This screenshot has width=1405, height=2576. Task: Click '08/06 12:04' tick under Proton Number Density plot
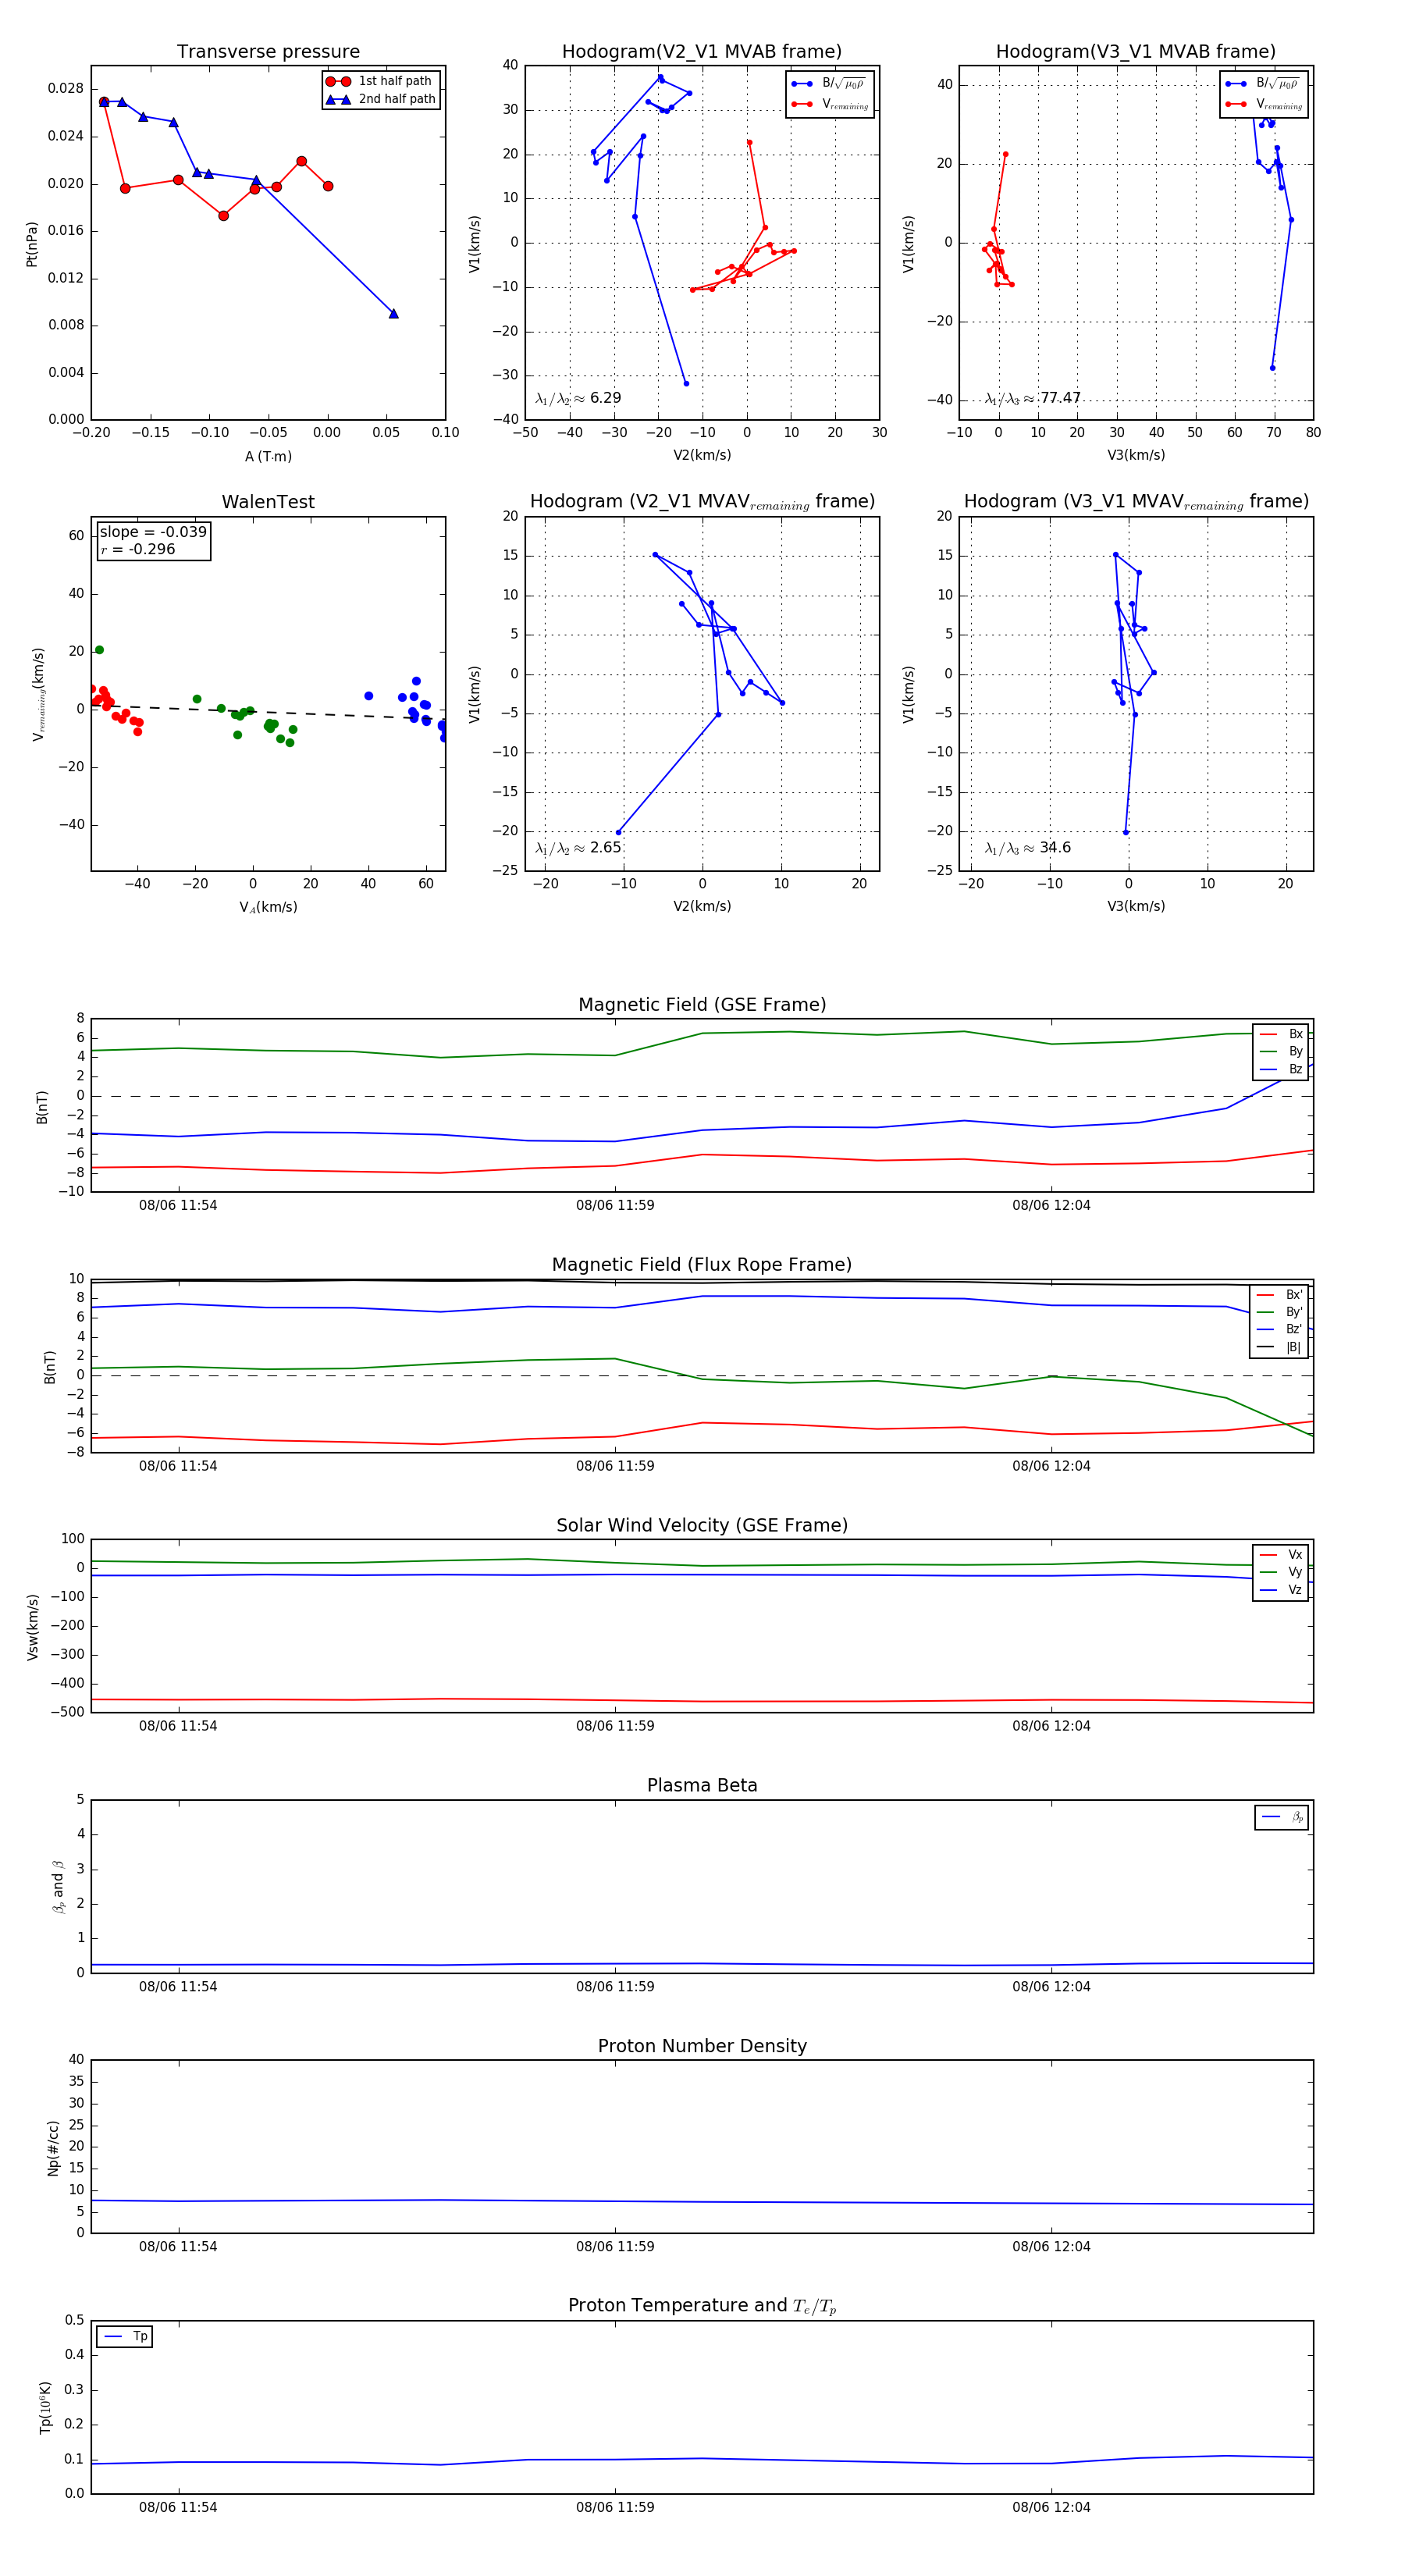click(1051, 2247)
